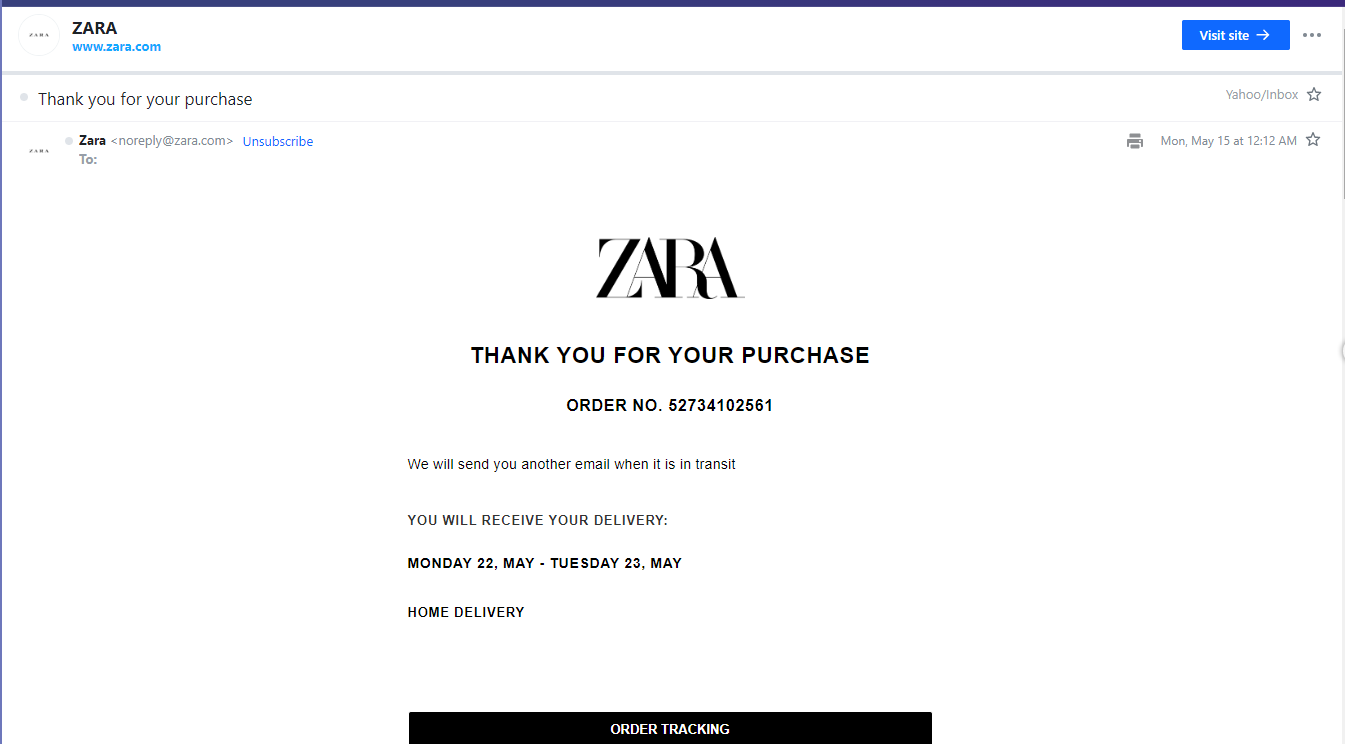The width and height of the screenshot is (1345, 744).
Task: Click the Visit site button
Action: click(1235, 35)
